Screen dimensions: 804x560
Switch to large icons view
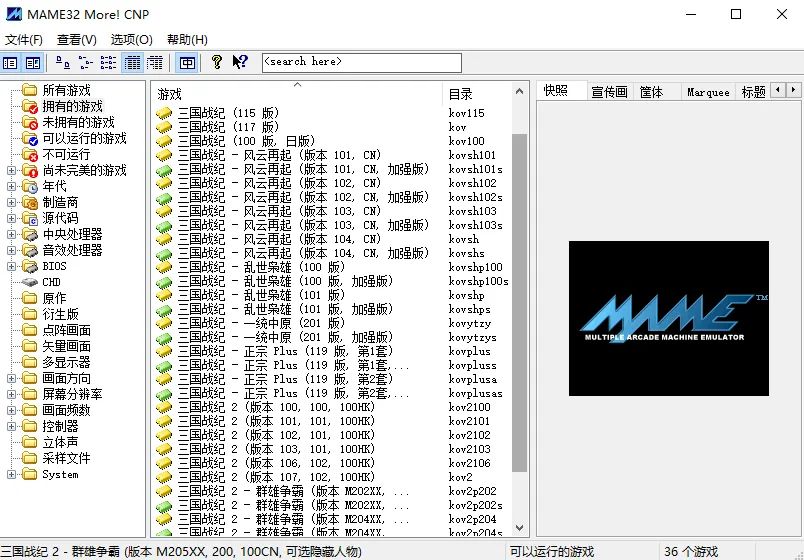tap(63, 62)
